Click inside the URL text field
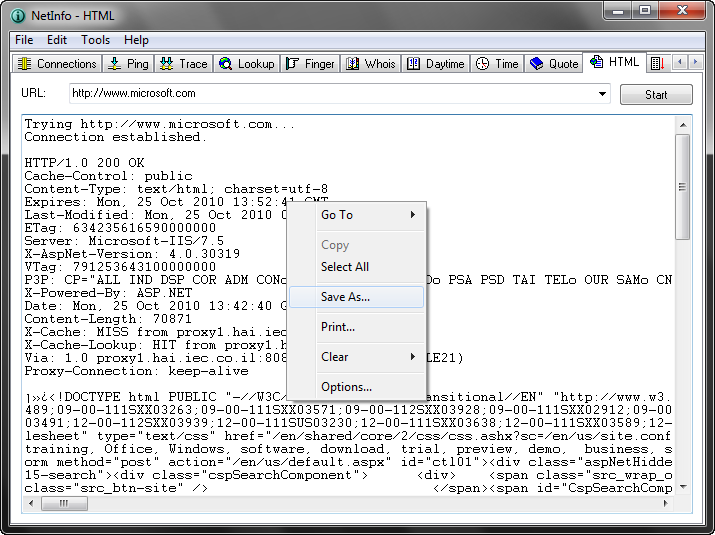 pyautogui.click(x=330, y=94)
